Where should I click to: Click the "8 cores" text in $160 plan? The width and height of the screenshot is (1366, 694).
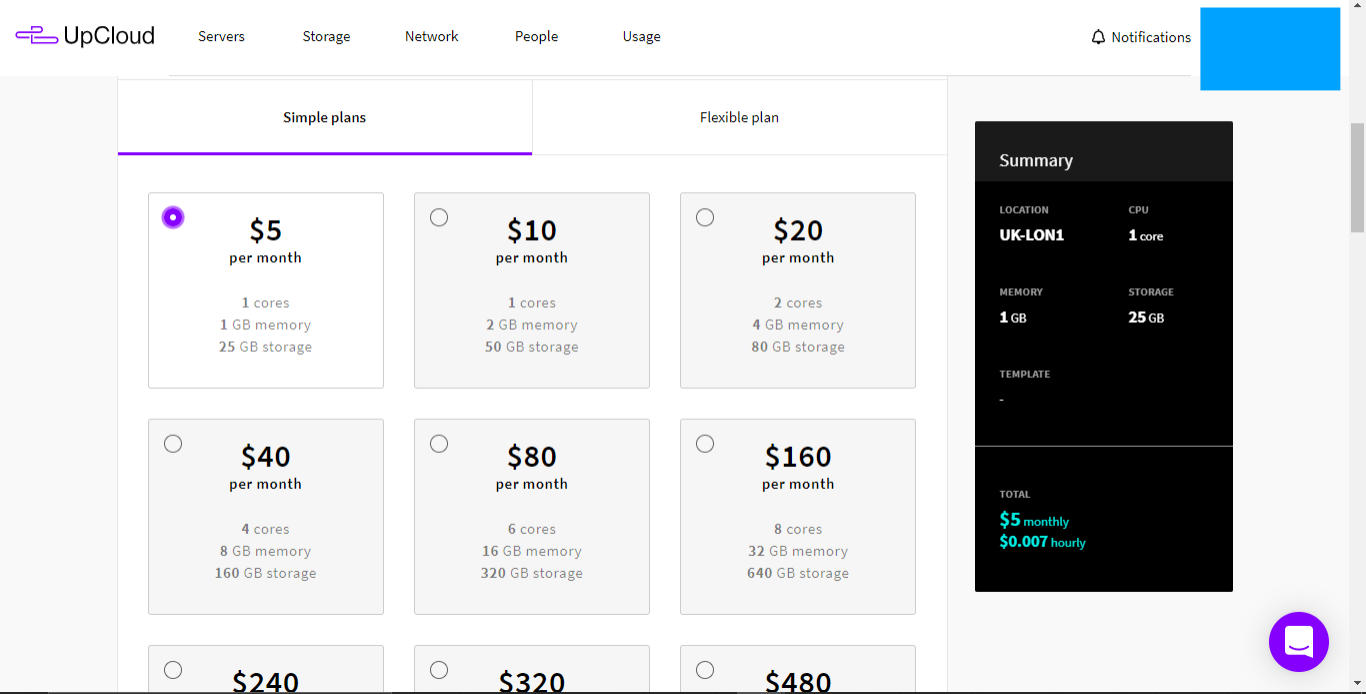[x=798, y=529]
